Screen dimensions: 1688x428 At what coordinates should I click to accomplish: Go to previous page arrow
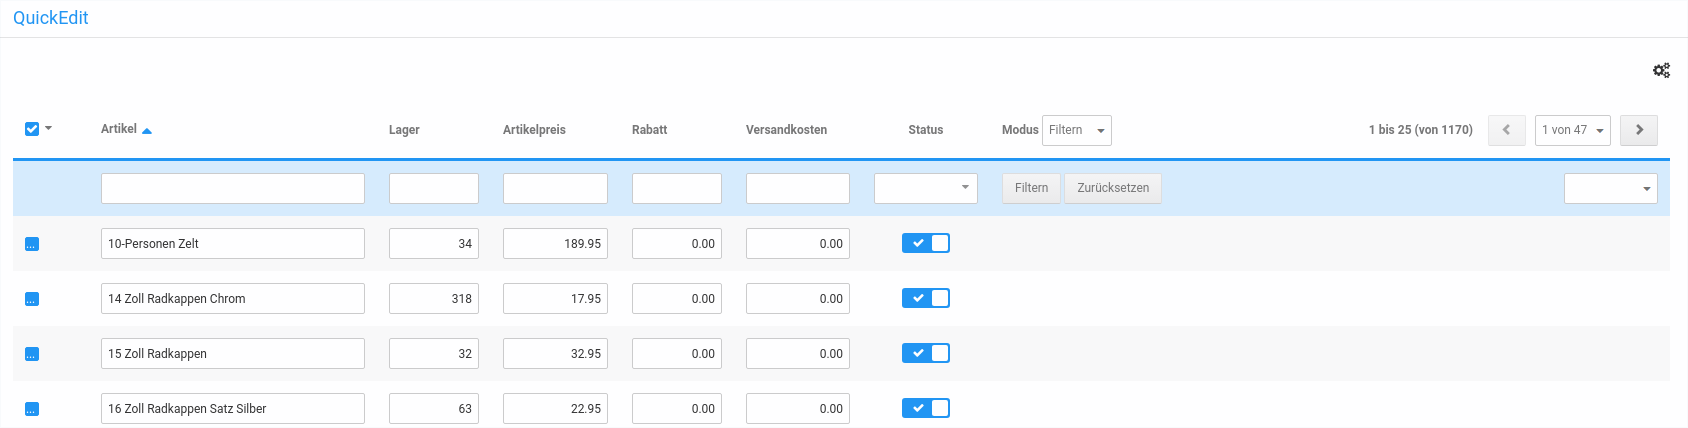pos(1506,130)
